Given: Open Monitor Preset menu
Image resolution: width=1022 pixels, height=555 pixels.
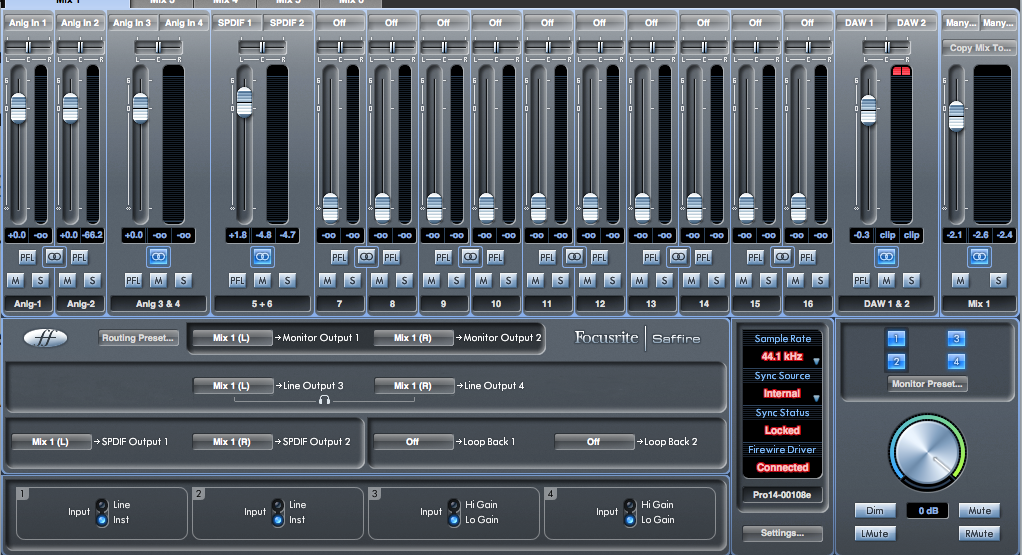Looking at the screenshot, I should pyautogui.click(x=927, y=384).
